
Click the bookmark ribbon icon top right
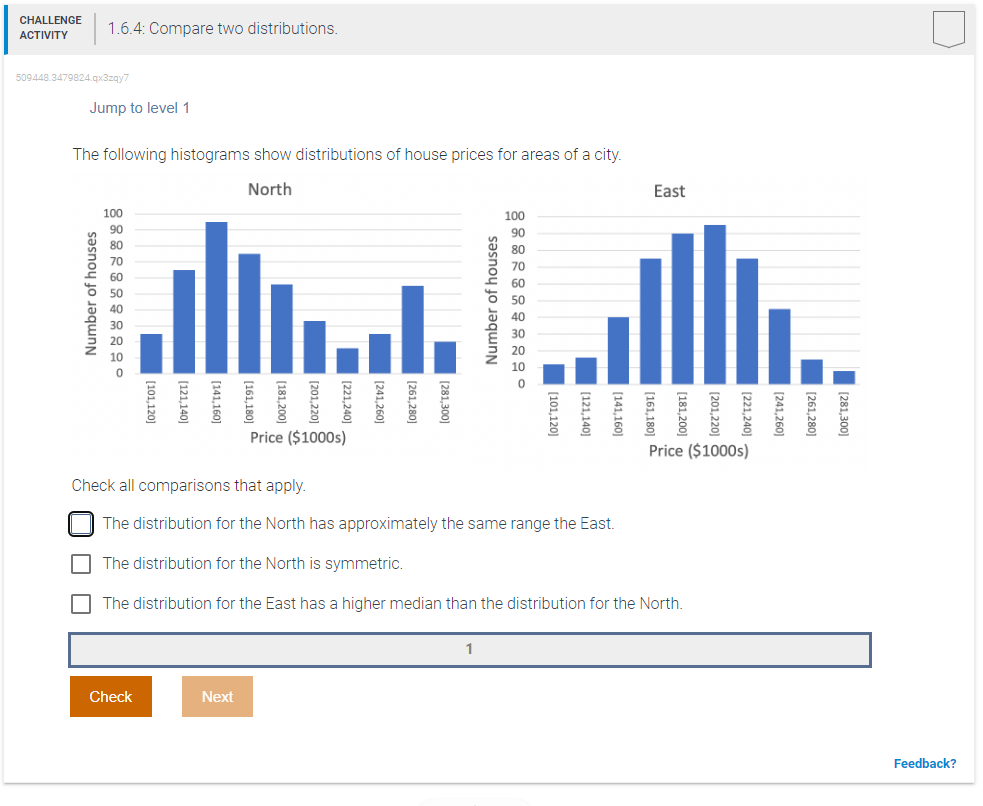[947, 29]
